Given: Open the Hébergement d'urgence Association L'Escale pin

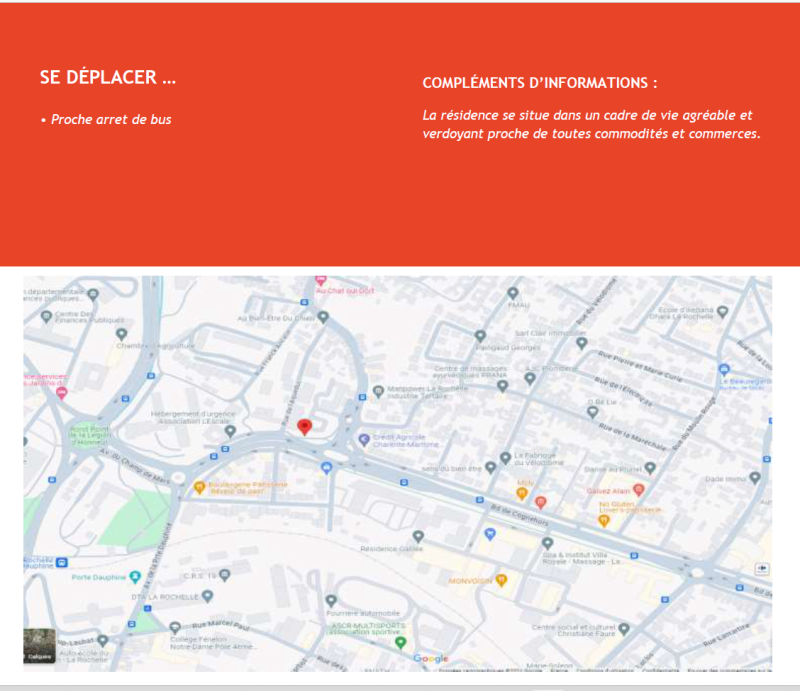Looking at the screenshot, I should coord(230,431).
